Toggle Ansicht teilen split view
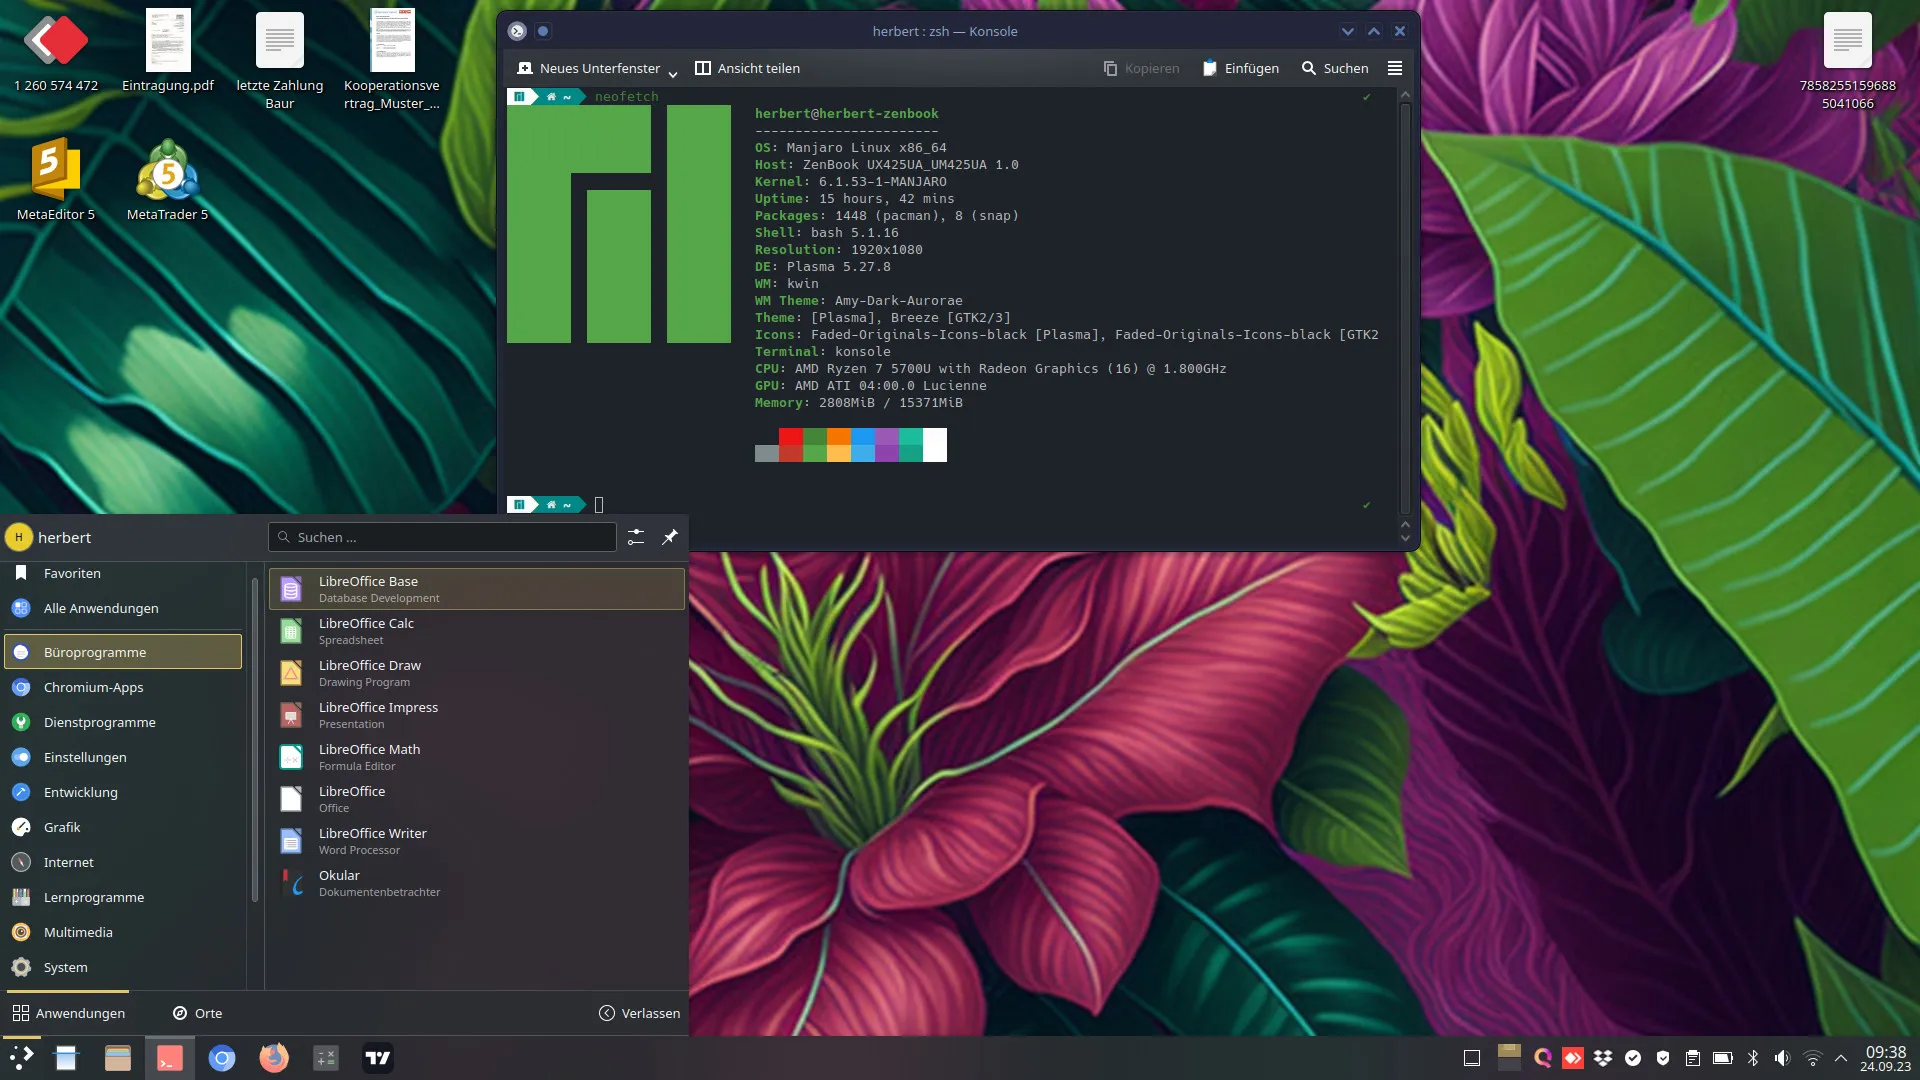This screenshot has height=1080, width=1920. click(747, 68)
